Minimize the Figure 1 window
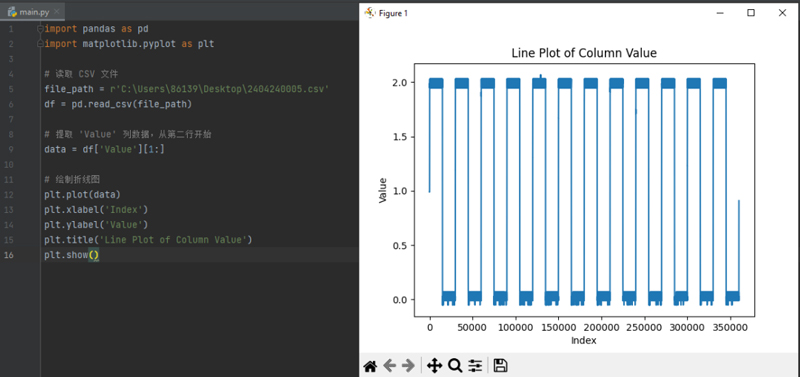Screen dimensions: 800x377 (x=719, y=13)
